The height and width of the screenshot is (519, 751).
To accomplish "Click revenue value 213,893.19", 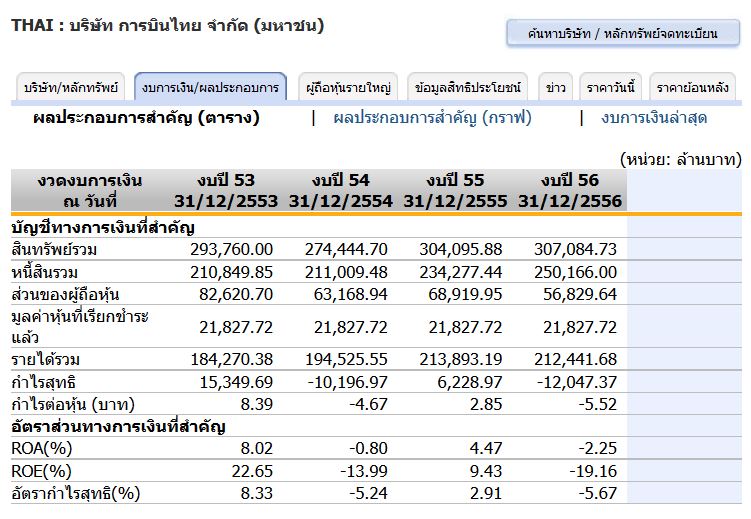I will click(461, 359).
